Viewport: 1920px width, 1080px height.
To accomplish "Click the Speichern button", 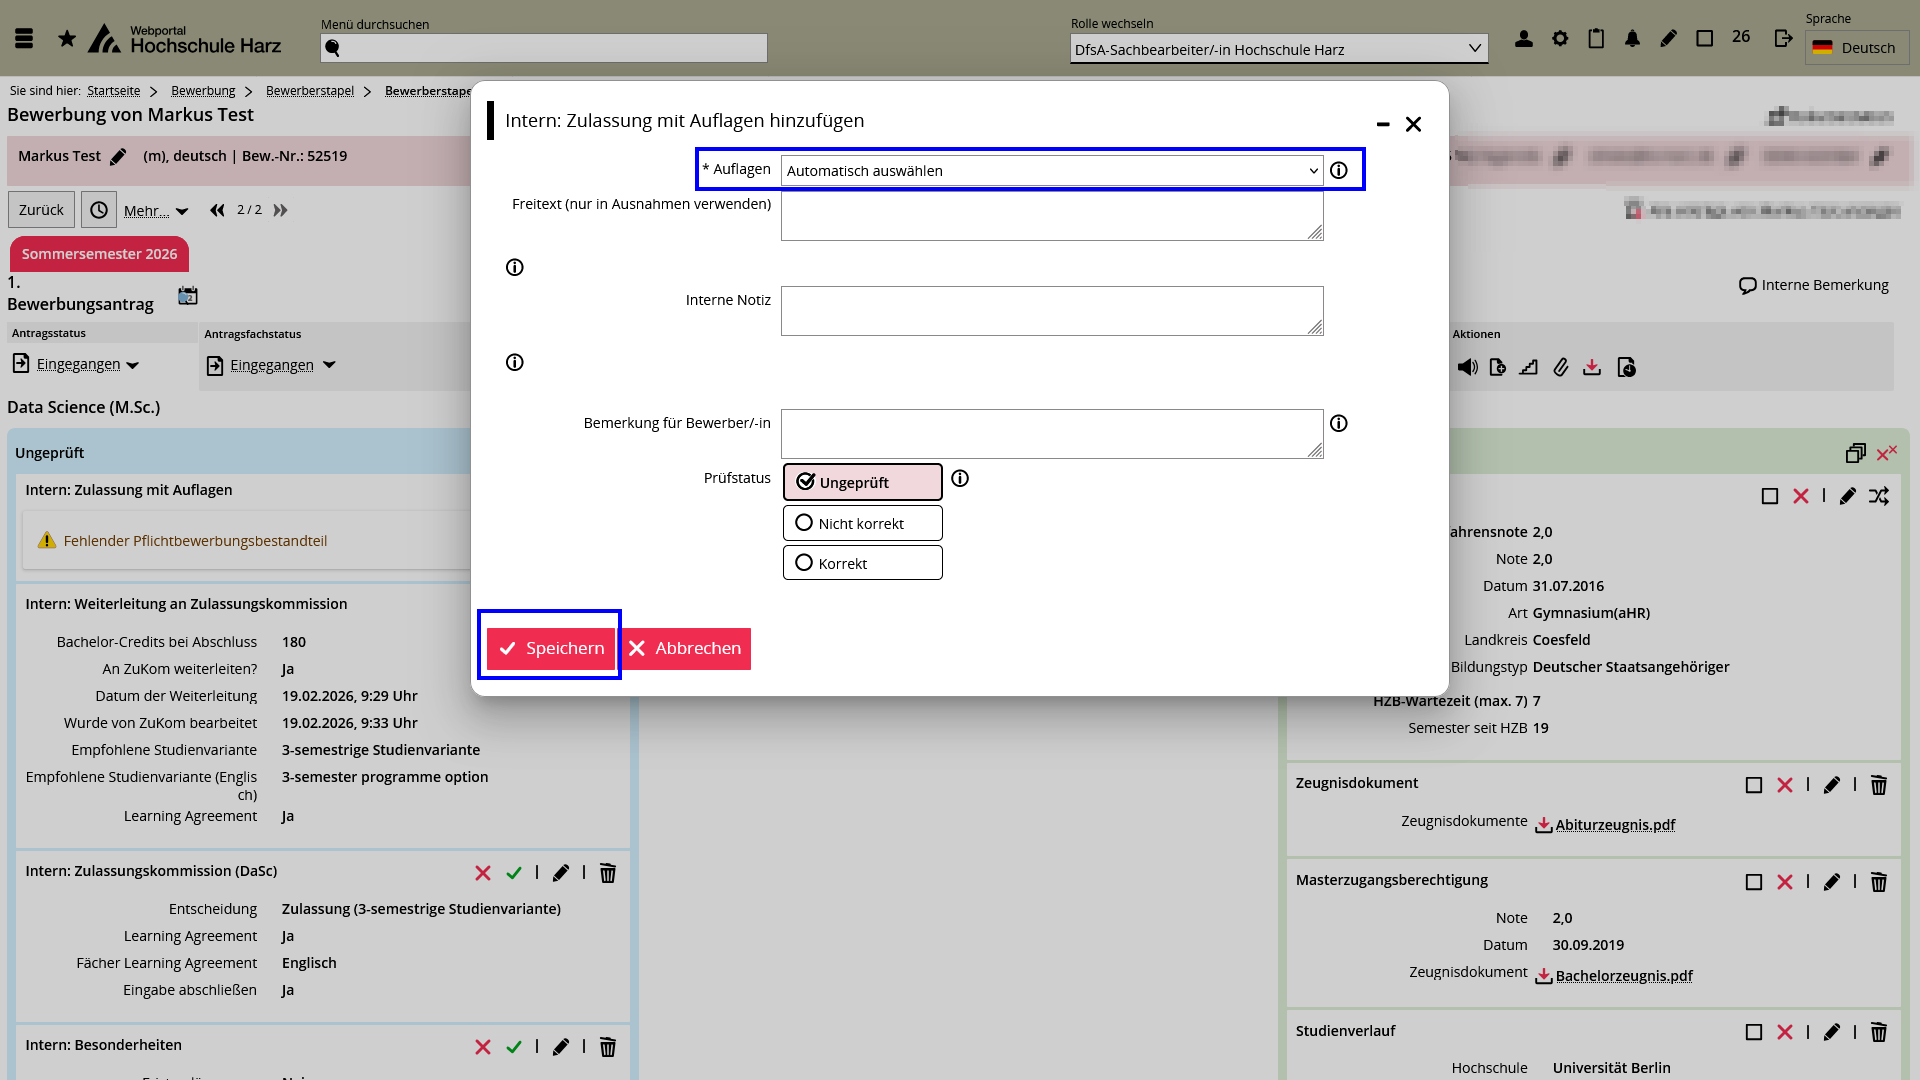I will click(x=551, y=648).
